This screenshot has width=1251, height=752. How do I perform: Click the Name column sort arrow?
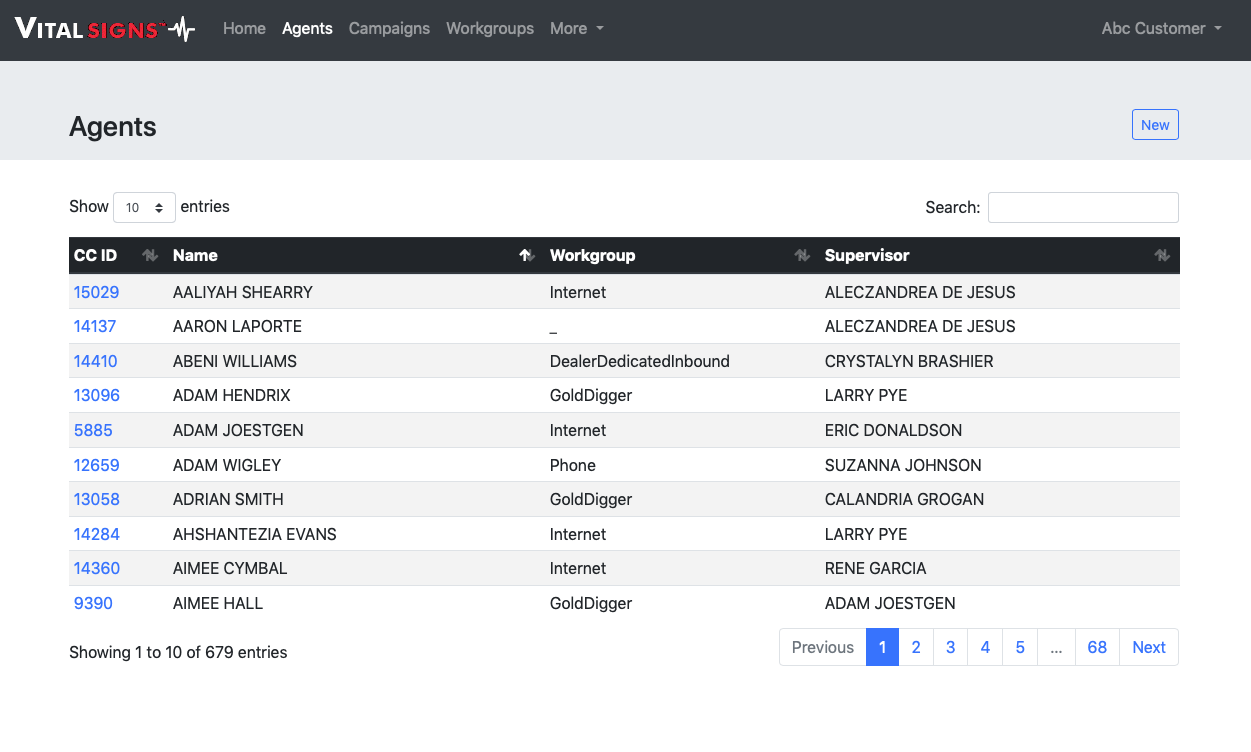click(x=526, y=256)
